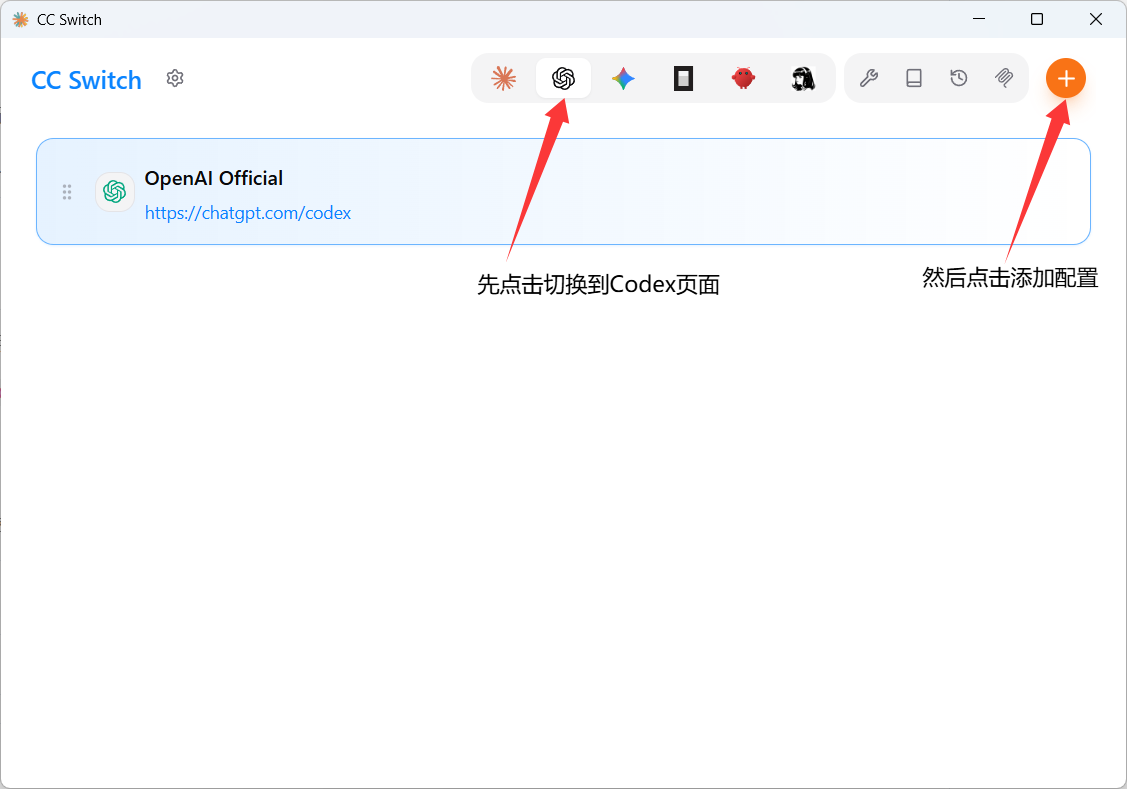This screenshot has height=789, width=1127.
Task: Switch to the Gemini provider page
Action: (623, 77)
